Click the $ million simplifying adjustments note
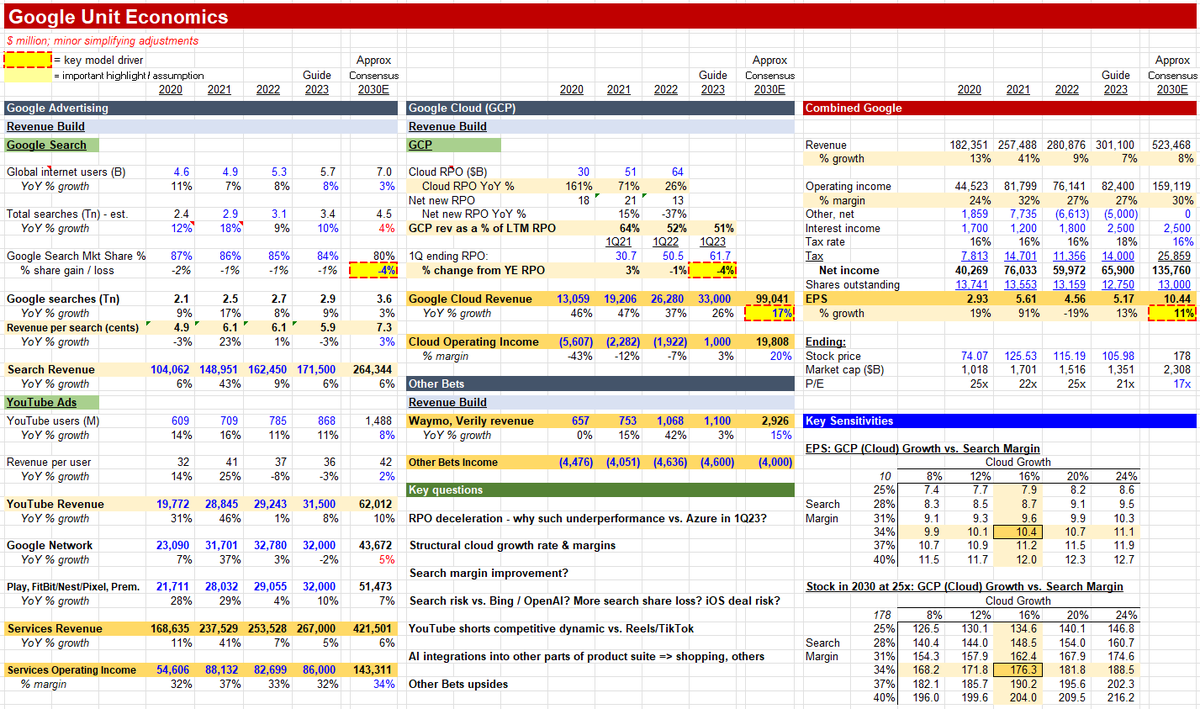The image size is (1200, 709). click(102, 41)
